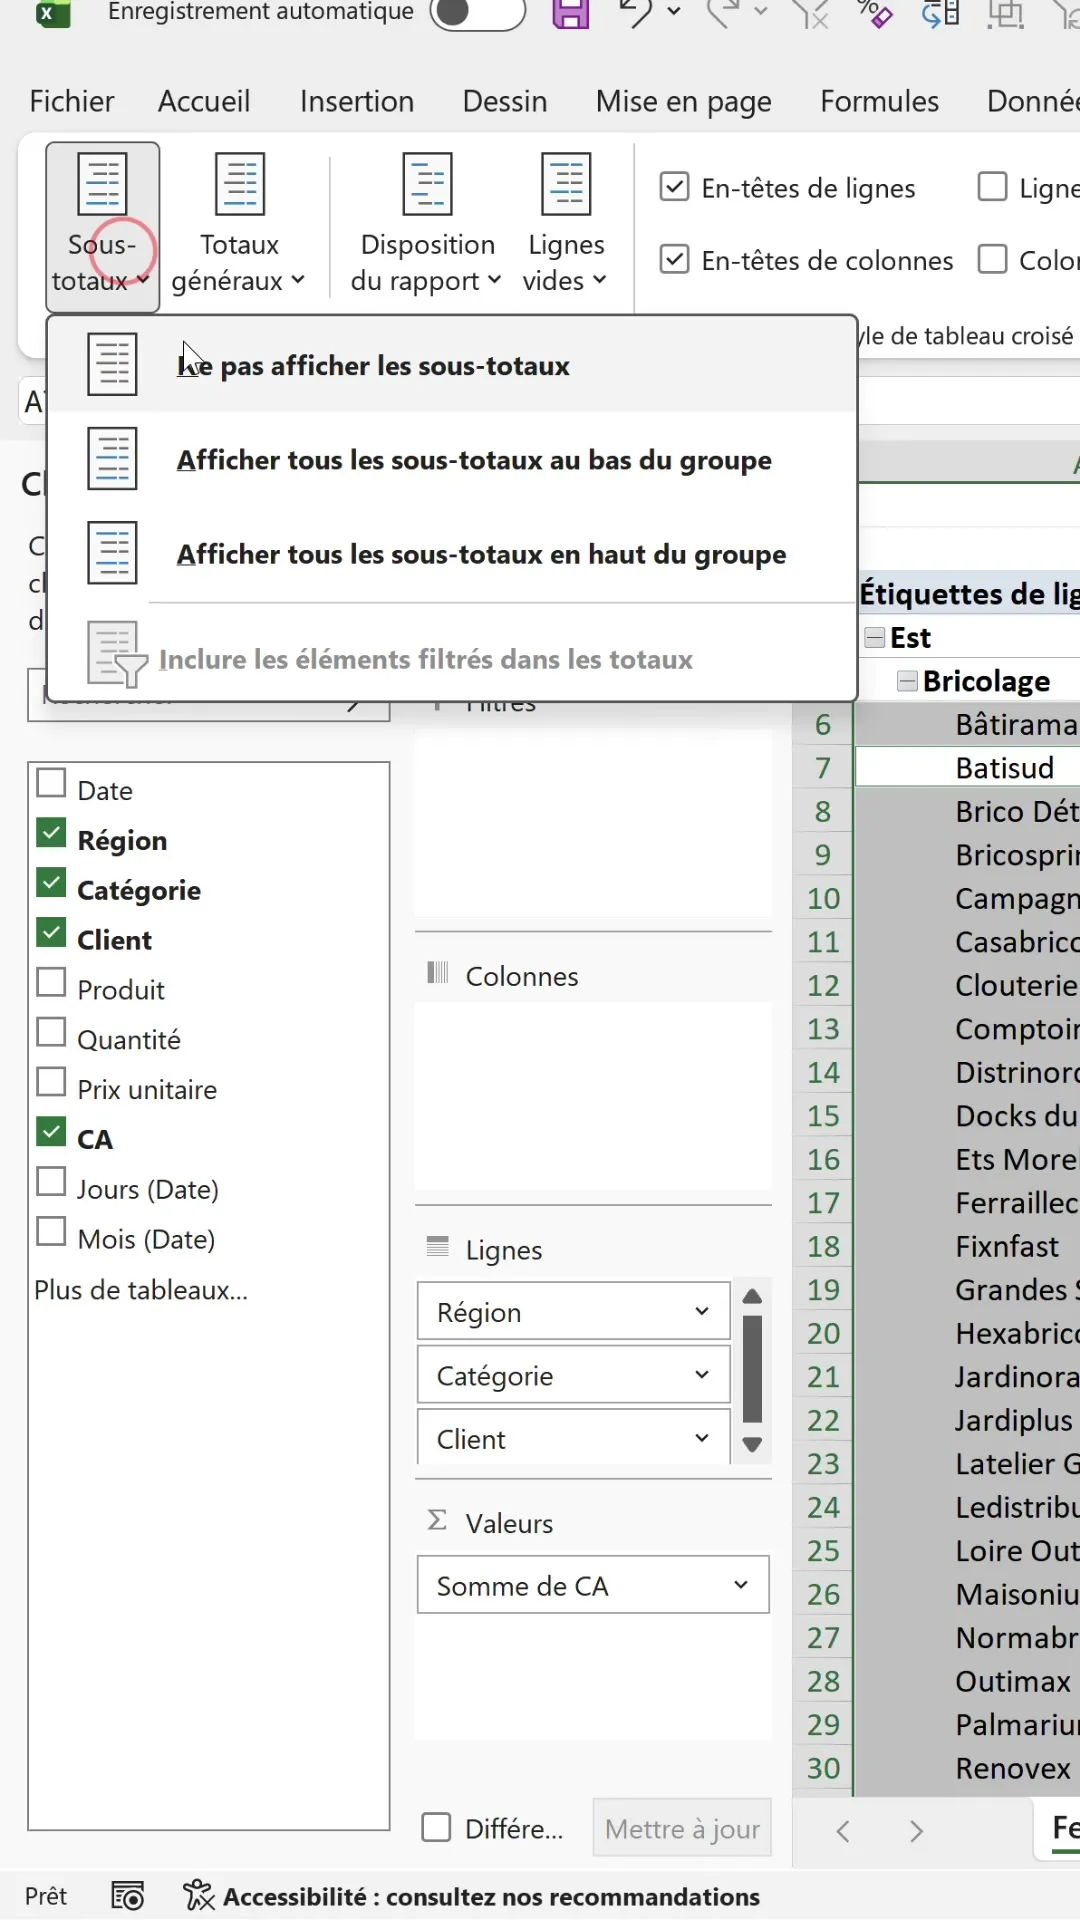Switch to the Dessin tab
1080x1920 pixels.
tap(505, 101)
